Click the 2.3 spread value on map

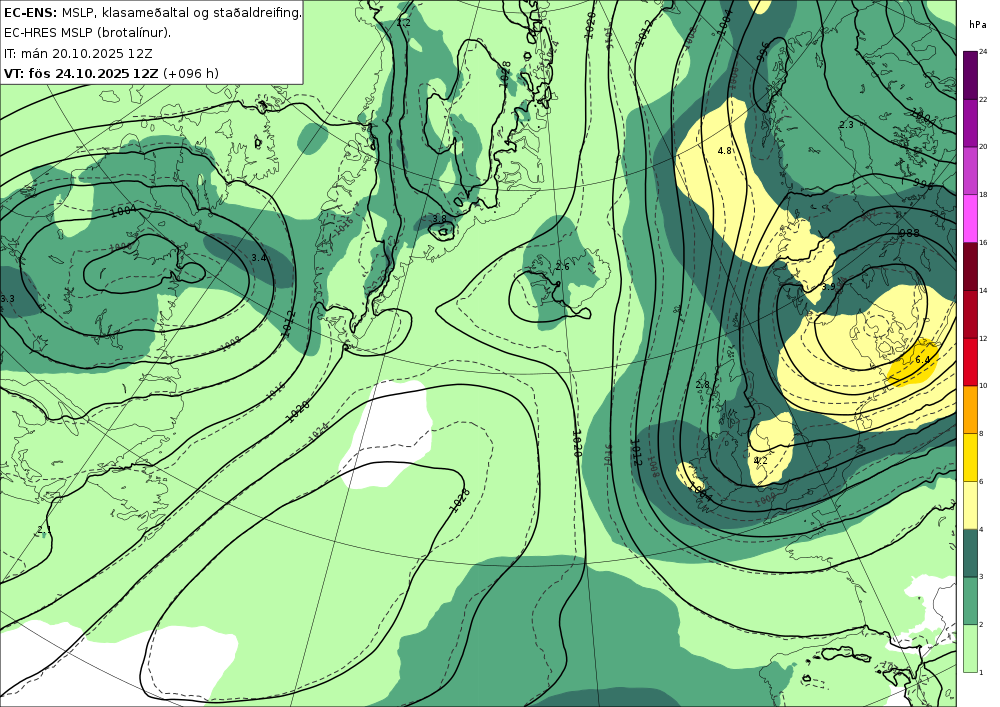pos(846,125)
